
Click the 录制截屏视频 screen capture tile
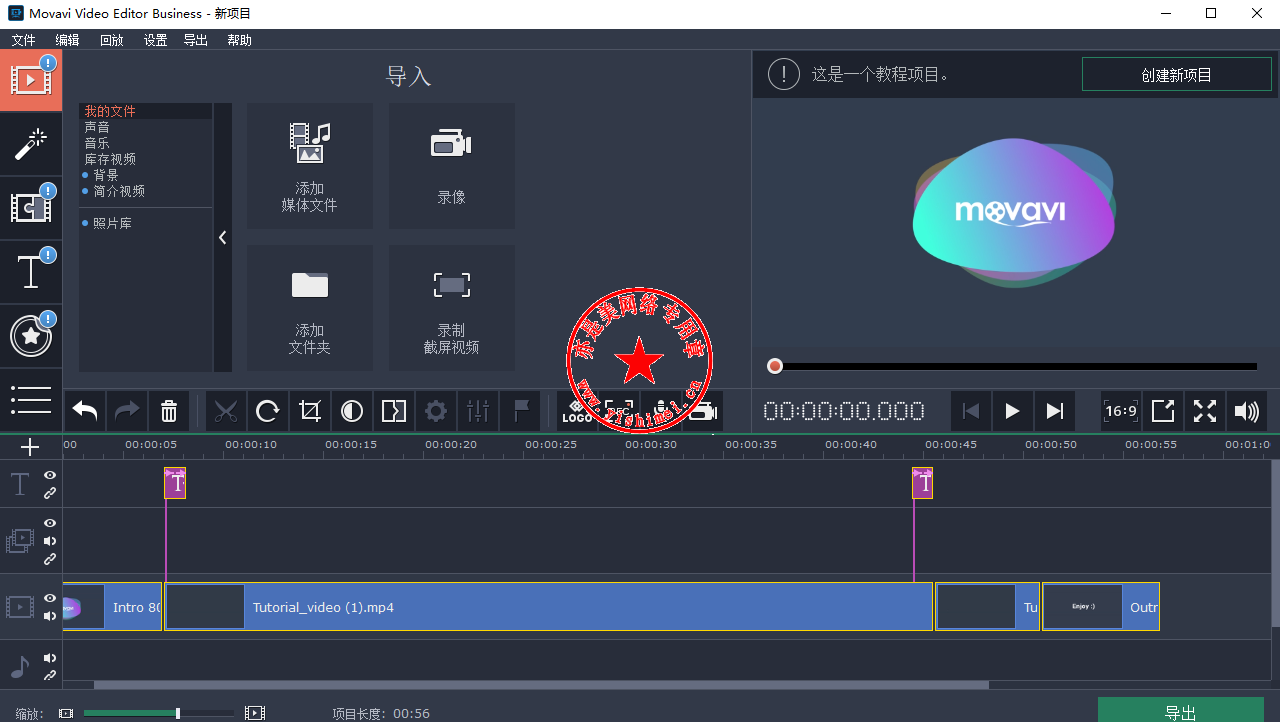pos(452,308)
